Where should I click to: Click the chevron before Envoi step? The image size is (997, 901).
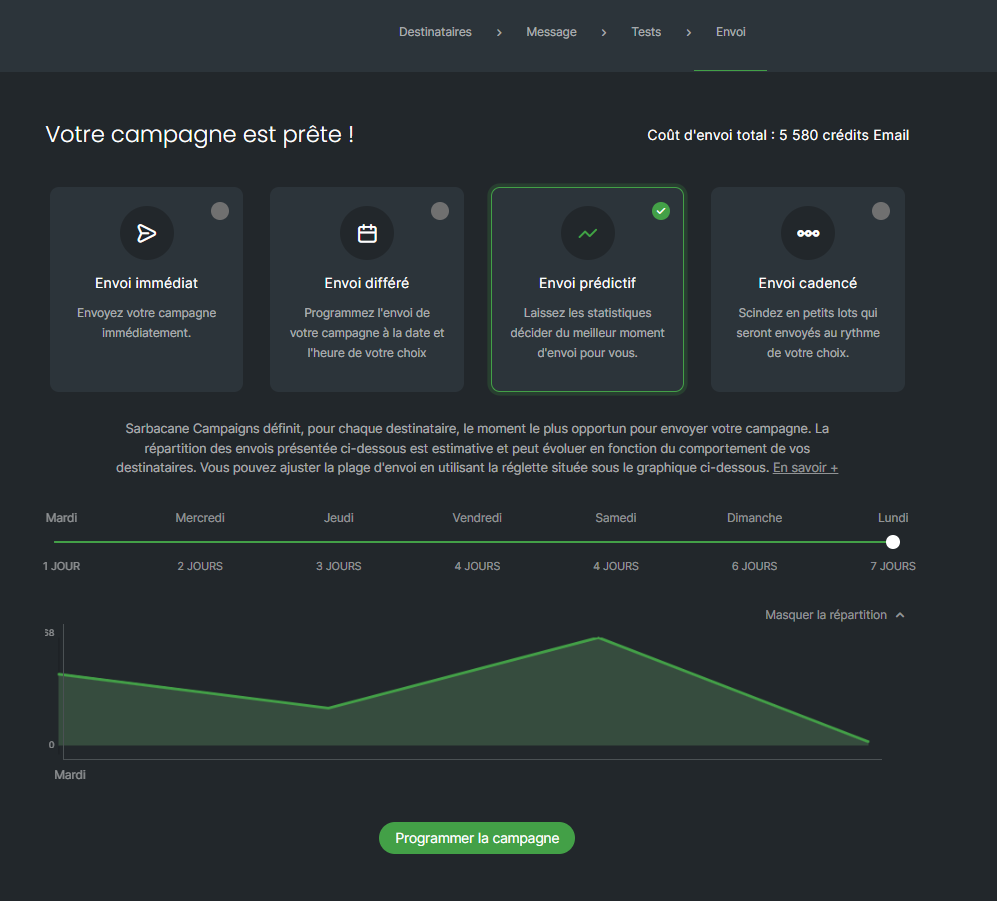tap(689, 32)
